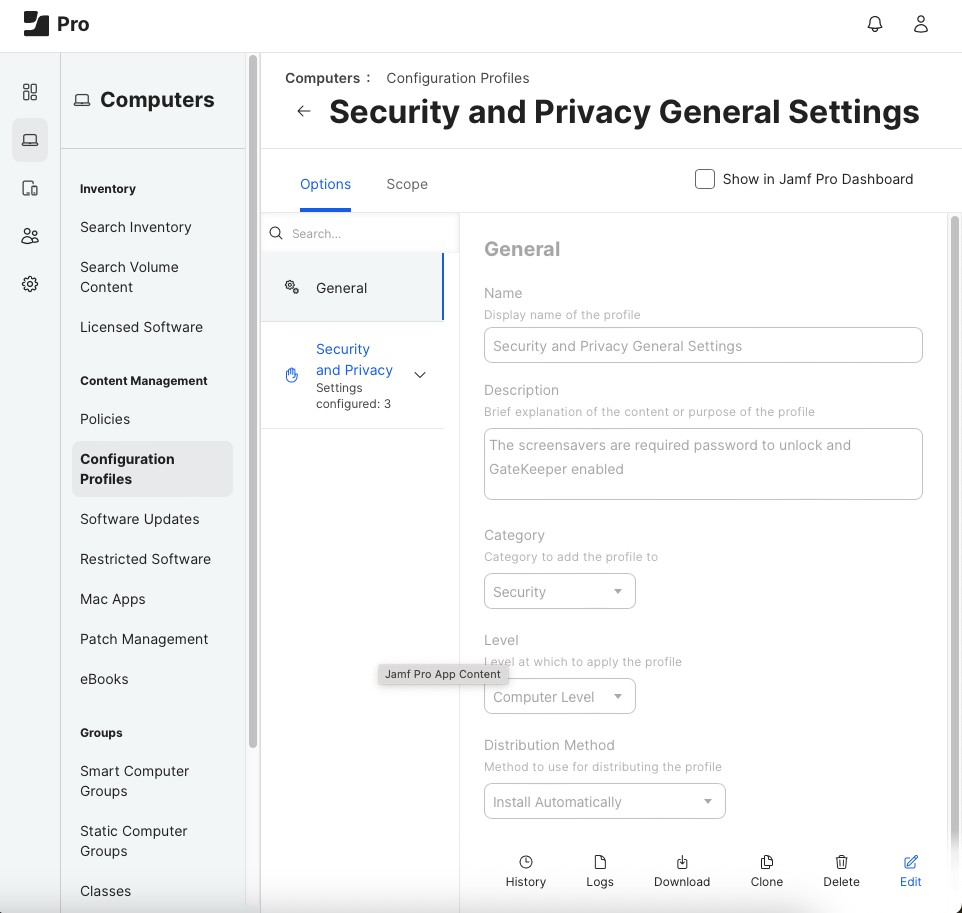Open the Category dropdown showing Security
962x913 pixels.
click(x=559, y=592)
